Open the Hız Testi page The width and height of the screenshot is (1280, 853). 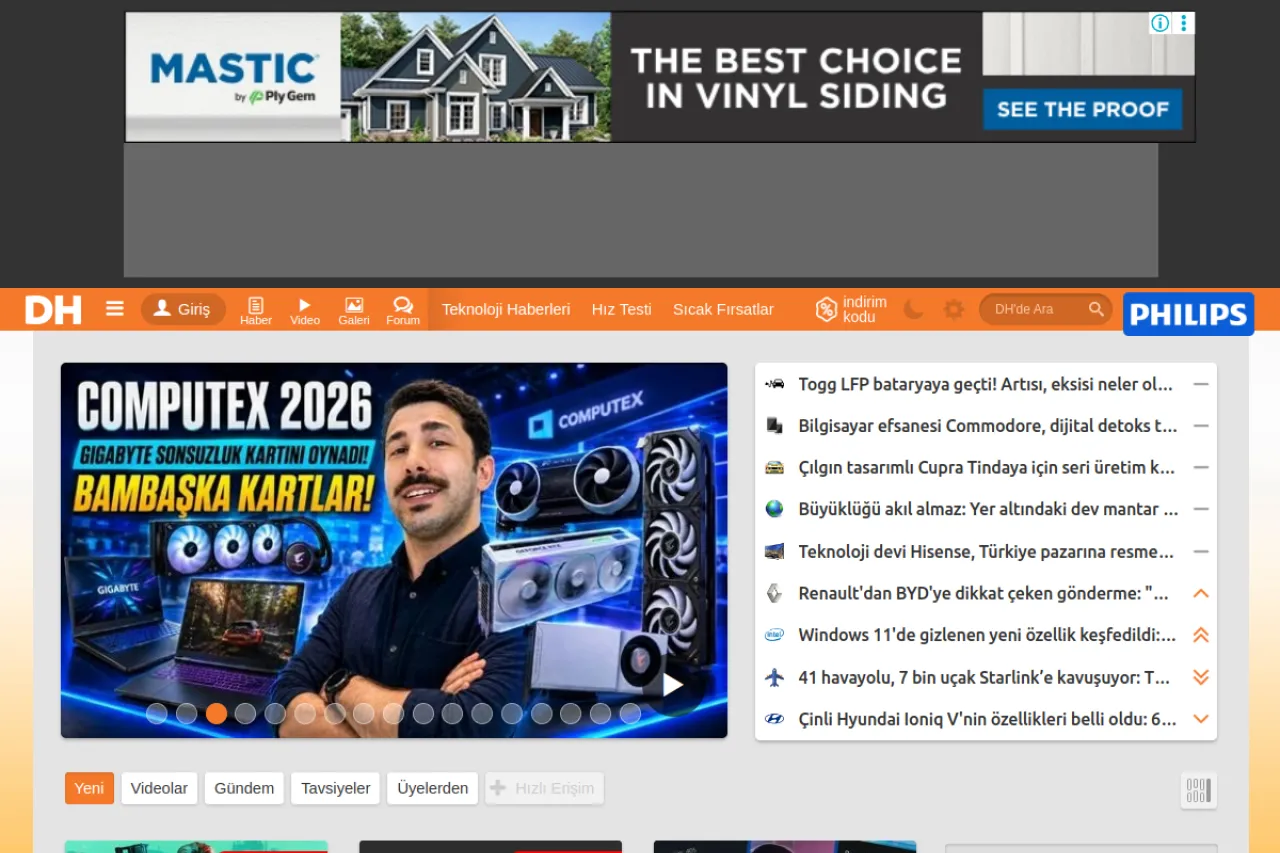621,309
